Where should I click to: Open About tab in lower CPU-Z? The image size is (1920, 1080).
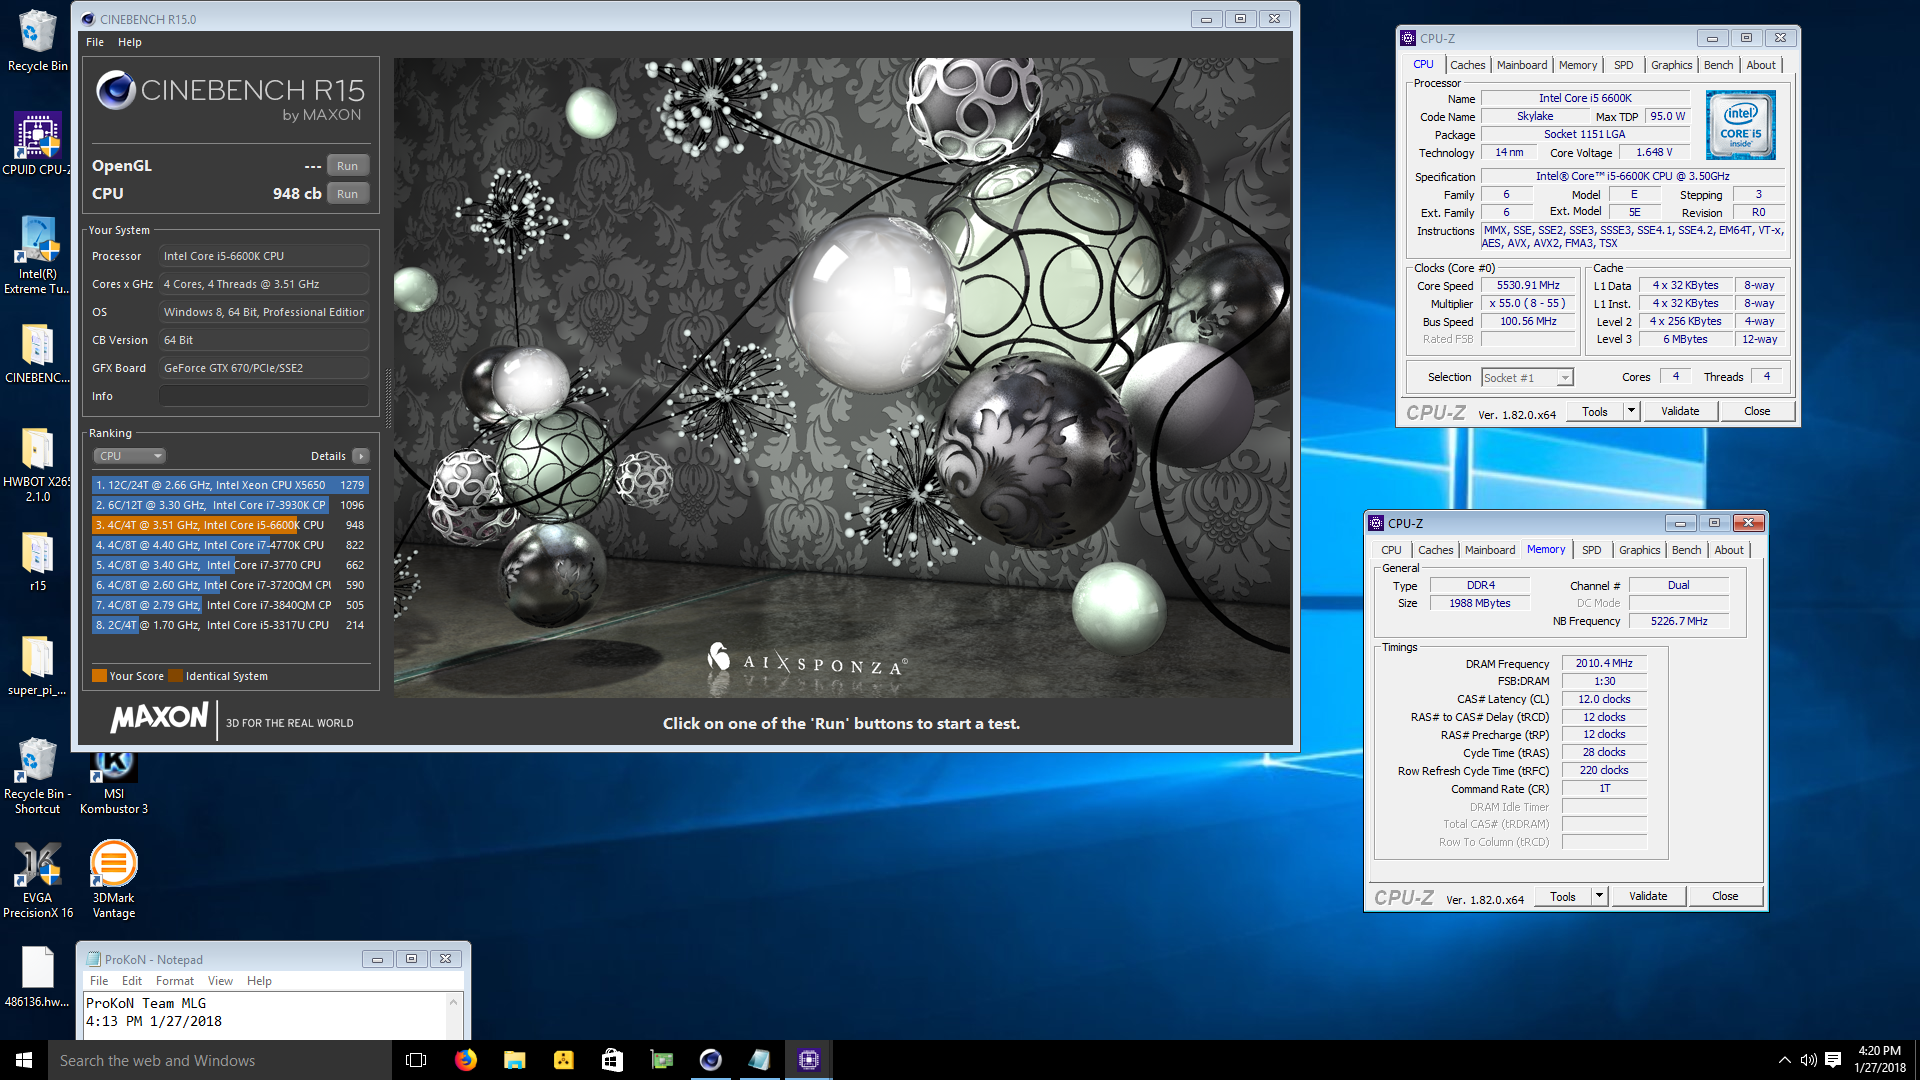pos(1729,550)
